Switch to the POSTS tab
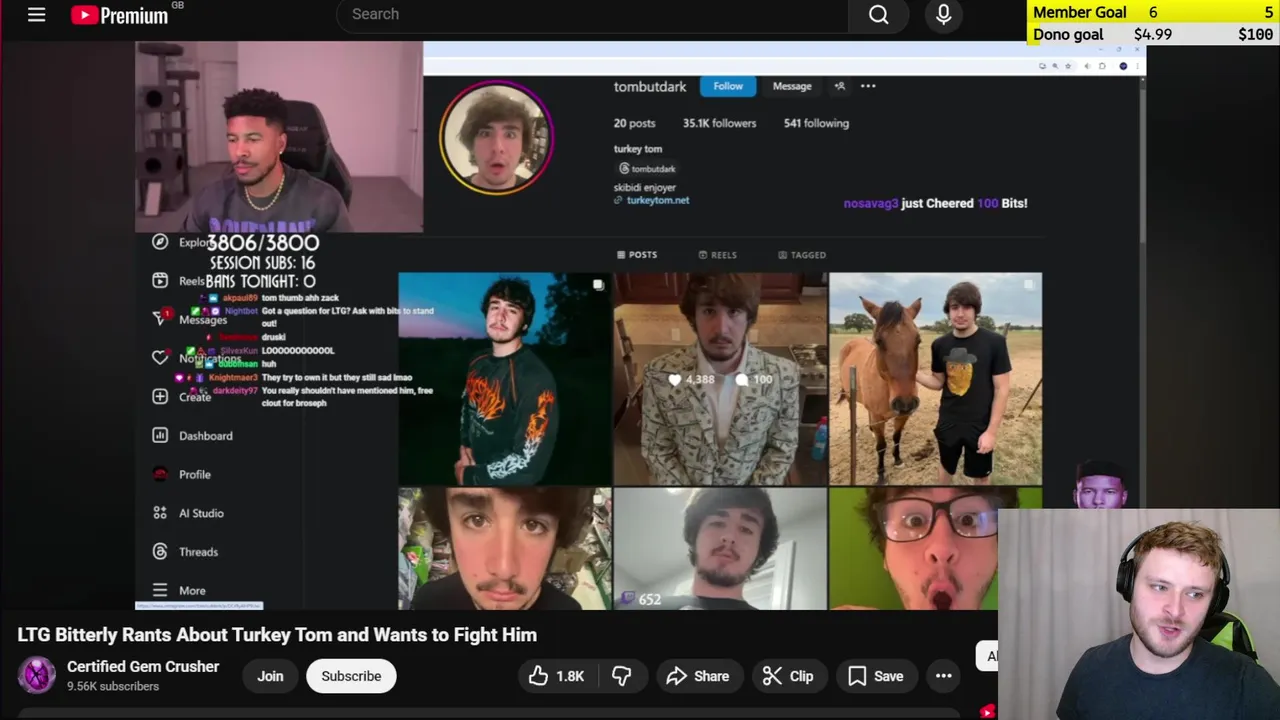 tap(637, 255)
